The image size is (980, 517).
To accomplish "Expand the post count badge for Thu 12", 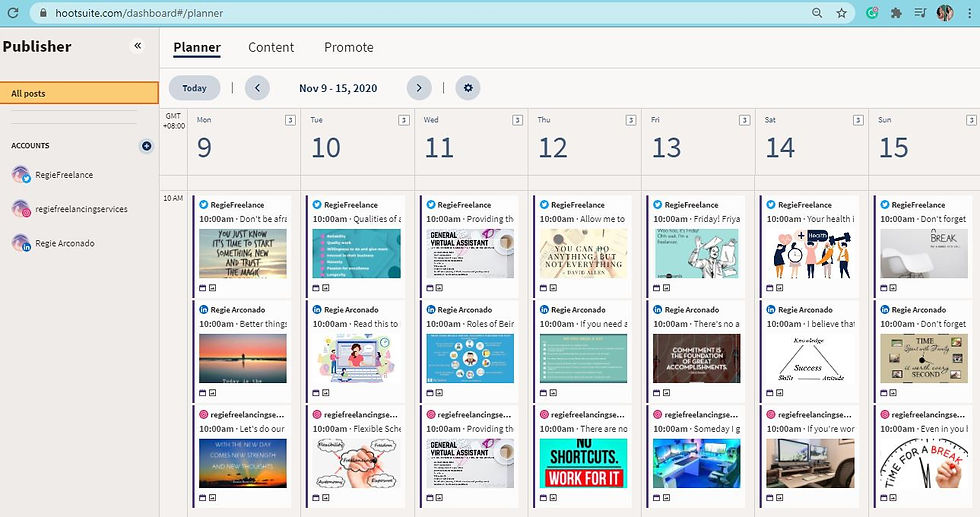I will [631, 120].
